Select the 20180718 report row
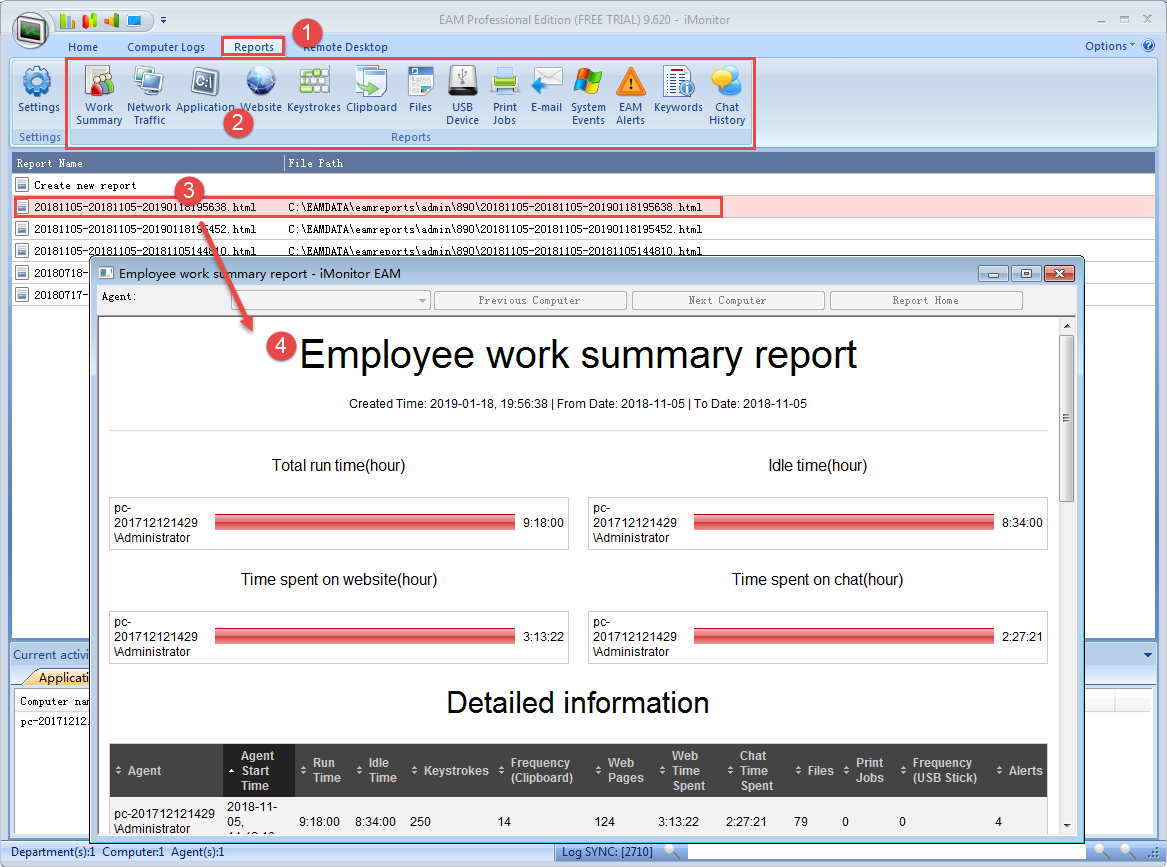This screenshot has width=1167, height=867. (x=51, y=273)
